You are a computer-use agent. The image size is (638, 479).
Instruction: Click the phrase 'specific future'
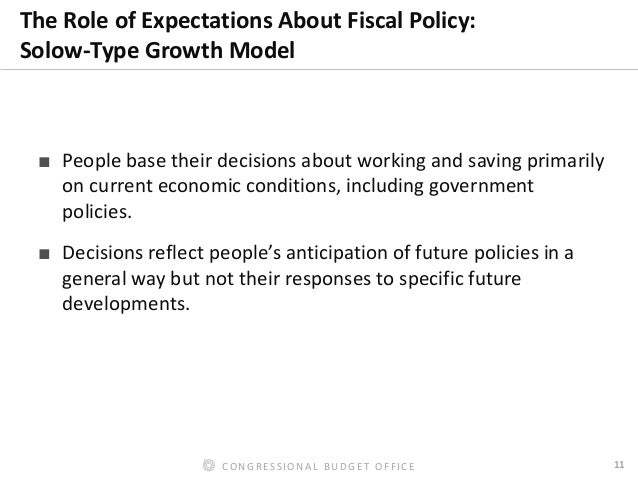point(460,279)
